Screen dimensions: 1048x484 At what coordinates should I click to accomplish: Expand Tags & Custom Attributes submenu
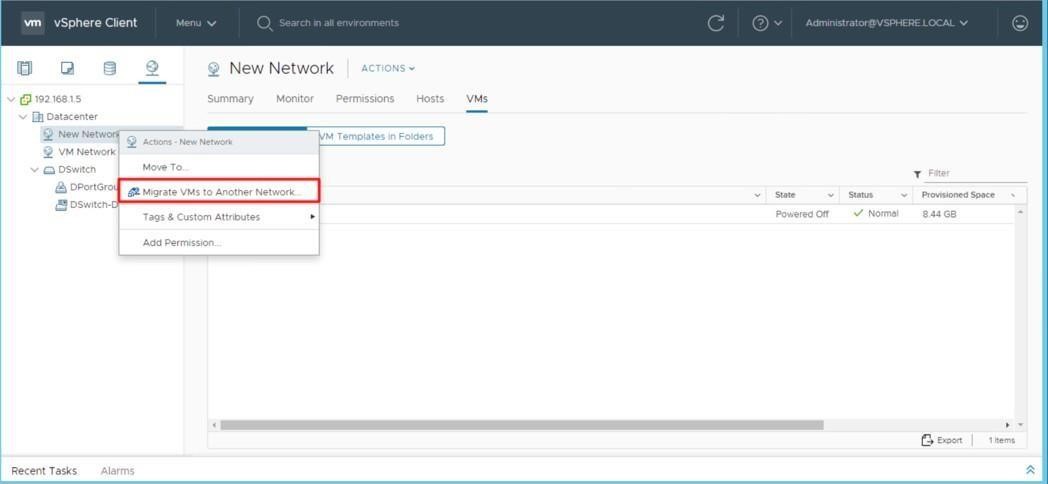point(219,217)
